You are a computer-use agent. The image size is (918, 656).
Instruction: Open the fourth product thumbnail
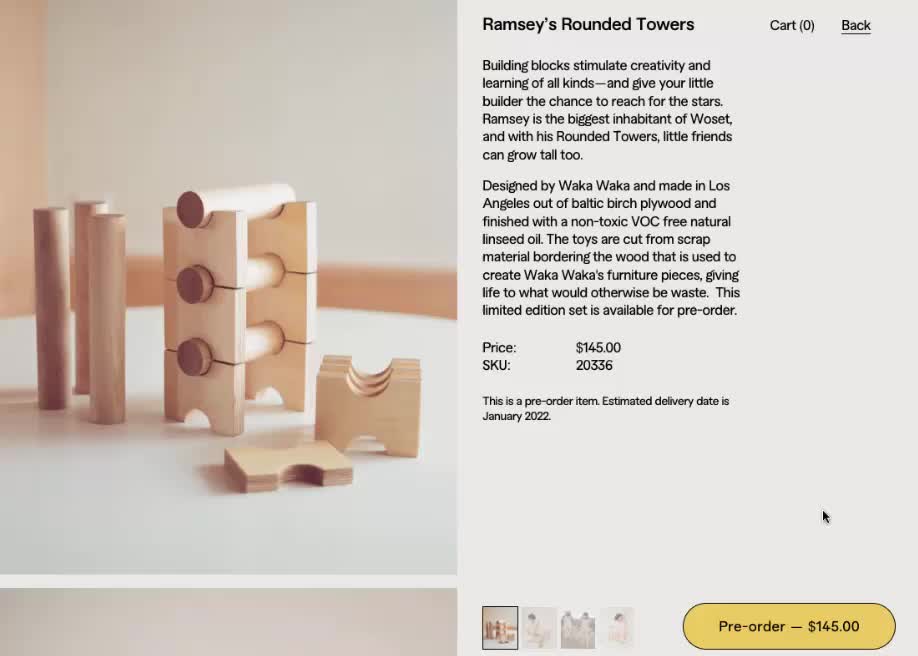[616, 628]
